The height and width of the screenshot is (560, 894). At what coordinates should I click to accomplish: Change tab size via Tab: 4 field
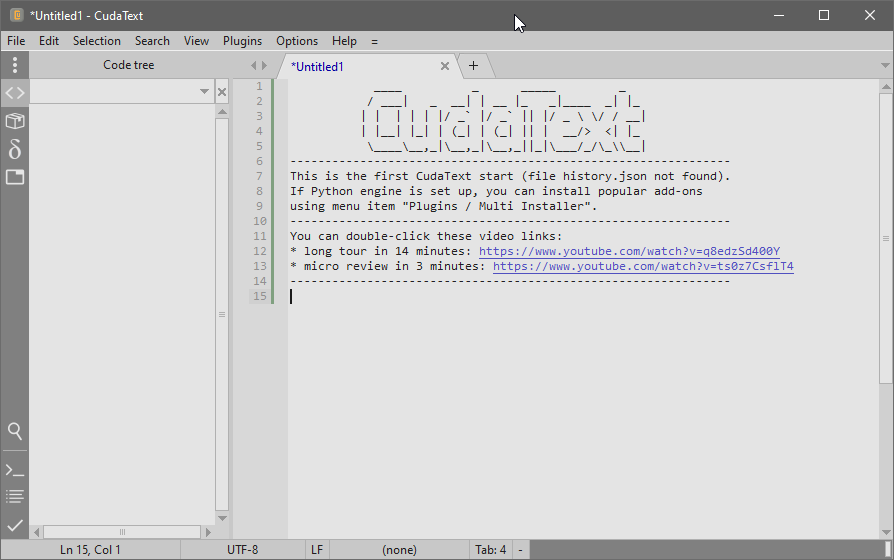pos(491,550)
